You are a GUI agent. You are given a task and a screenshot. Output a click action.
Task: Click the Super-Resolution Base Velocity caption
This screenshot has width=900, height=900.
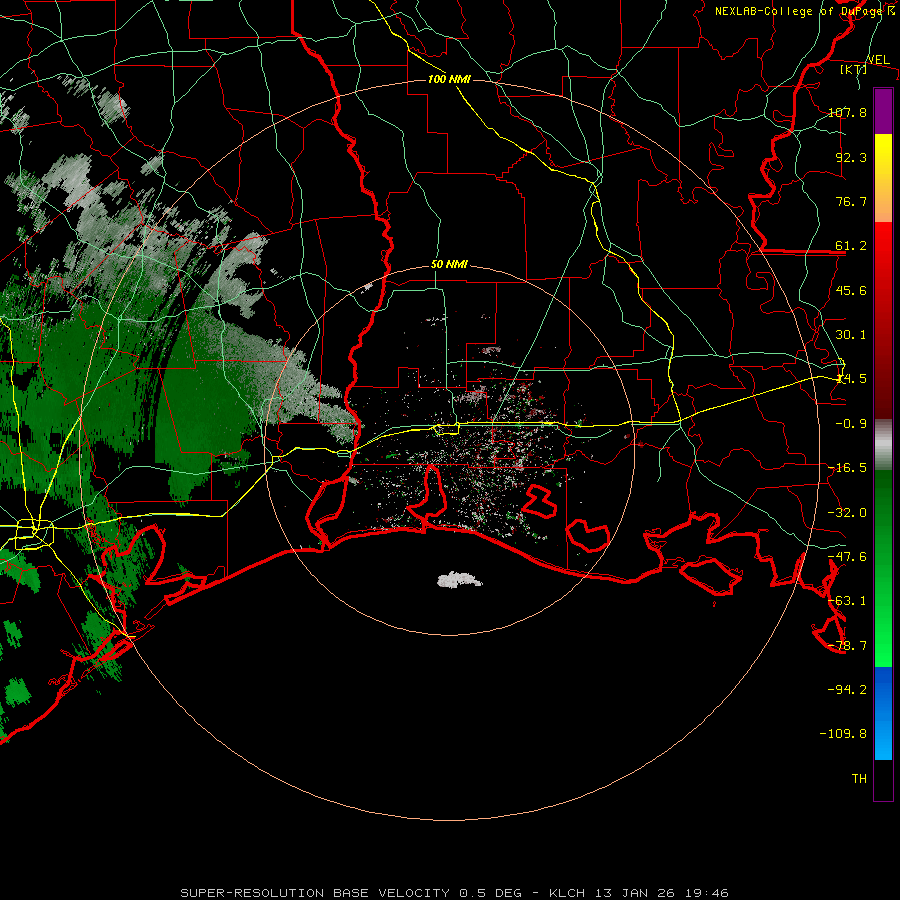455,893
